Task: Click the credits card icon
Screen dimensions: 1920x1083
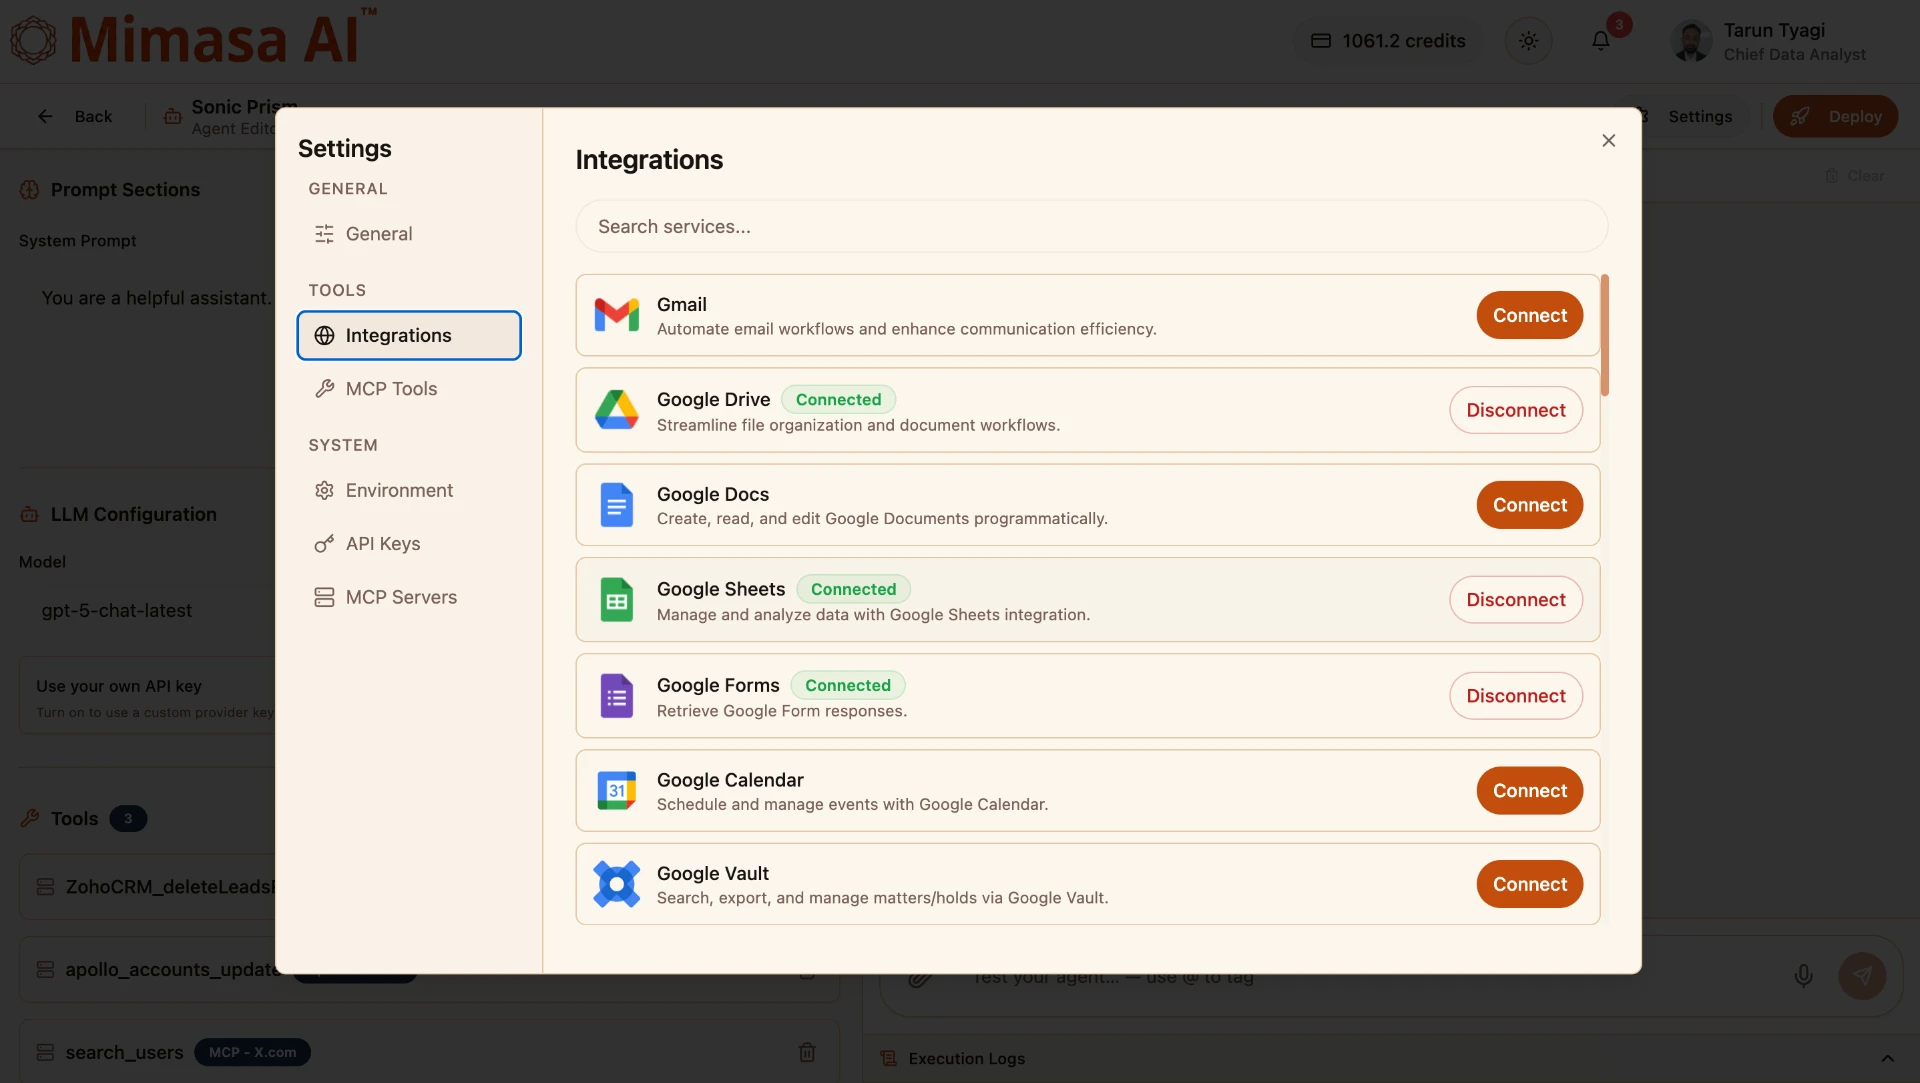Action: click(x=1321, y=41)
